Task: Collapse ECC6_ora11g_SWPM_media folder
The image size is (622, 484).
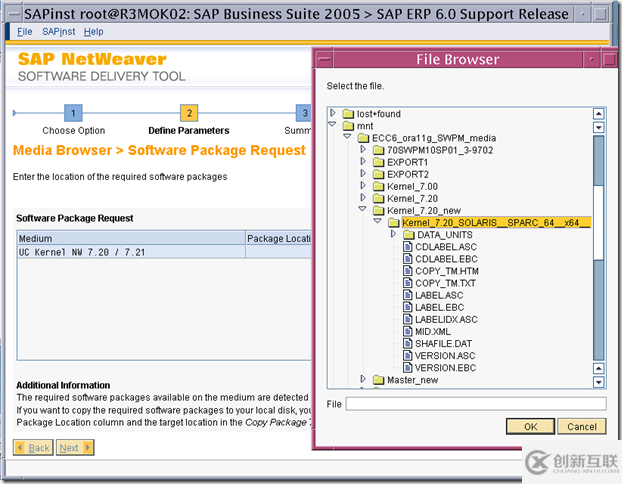Action: (x=347, y=136)
